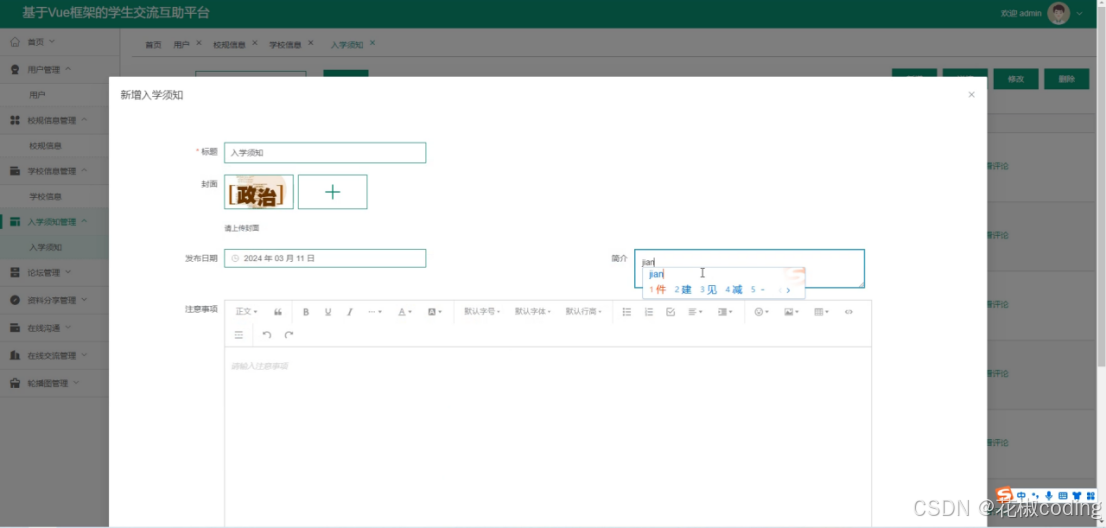
Task: Show next page of IME candidates
Action: [789, 290]
